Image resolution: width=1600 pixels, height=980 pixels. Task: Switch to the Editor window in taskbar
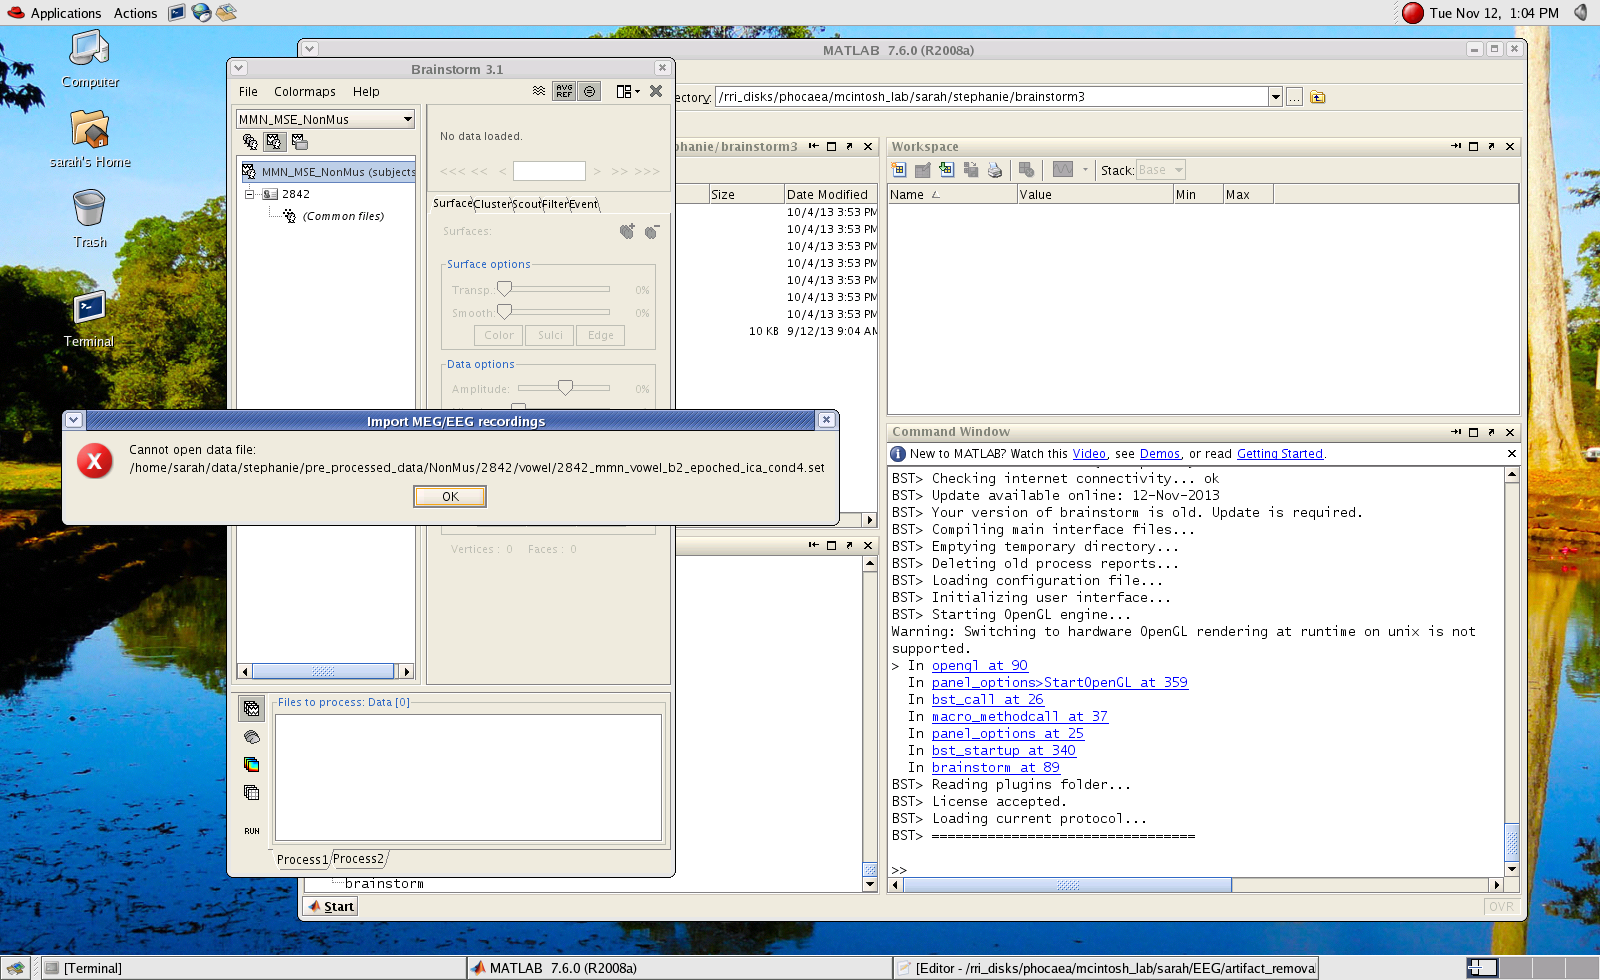[x=1106, y=968]
